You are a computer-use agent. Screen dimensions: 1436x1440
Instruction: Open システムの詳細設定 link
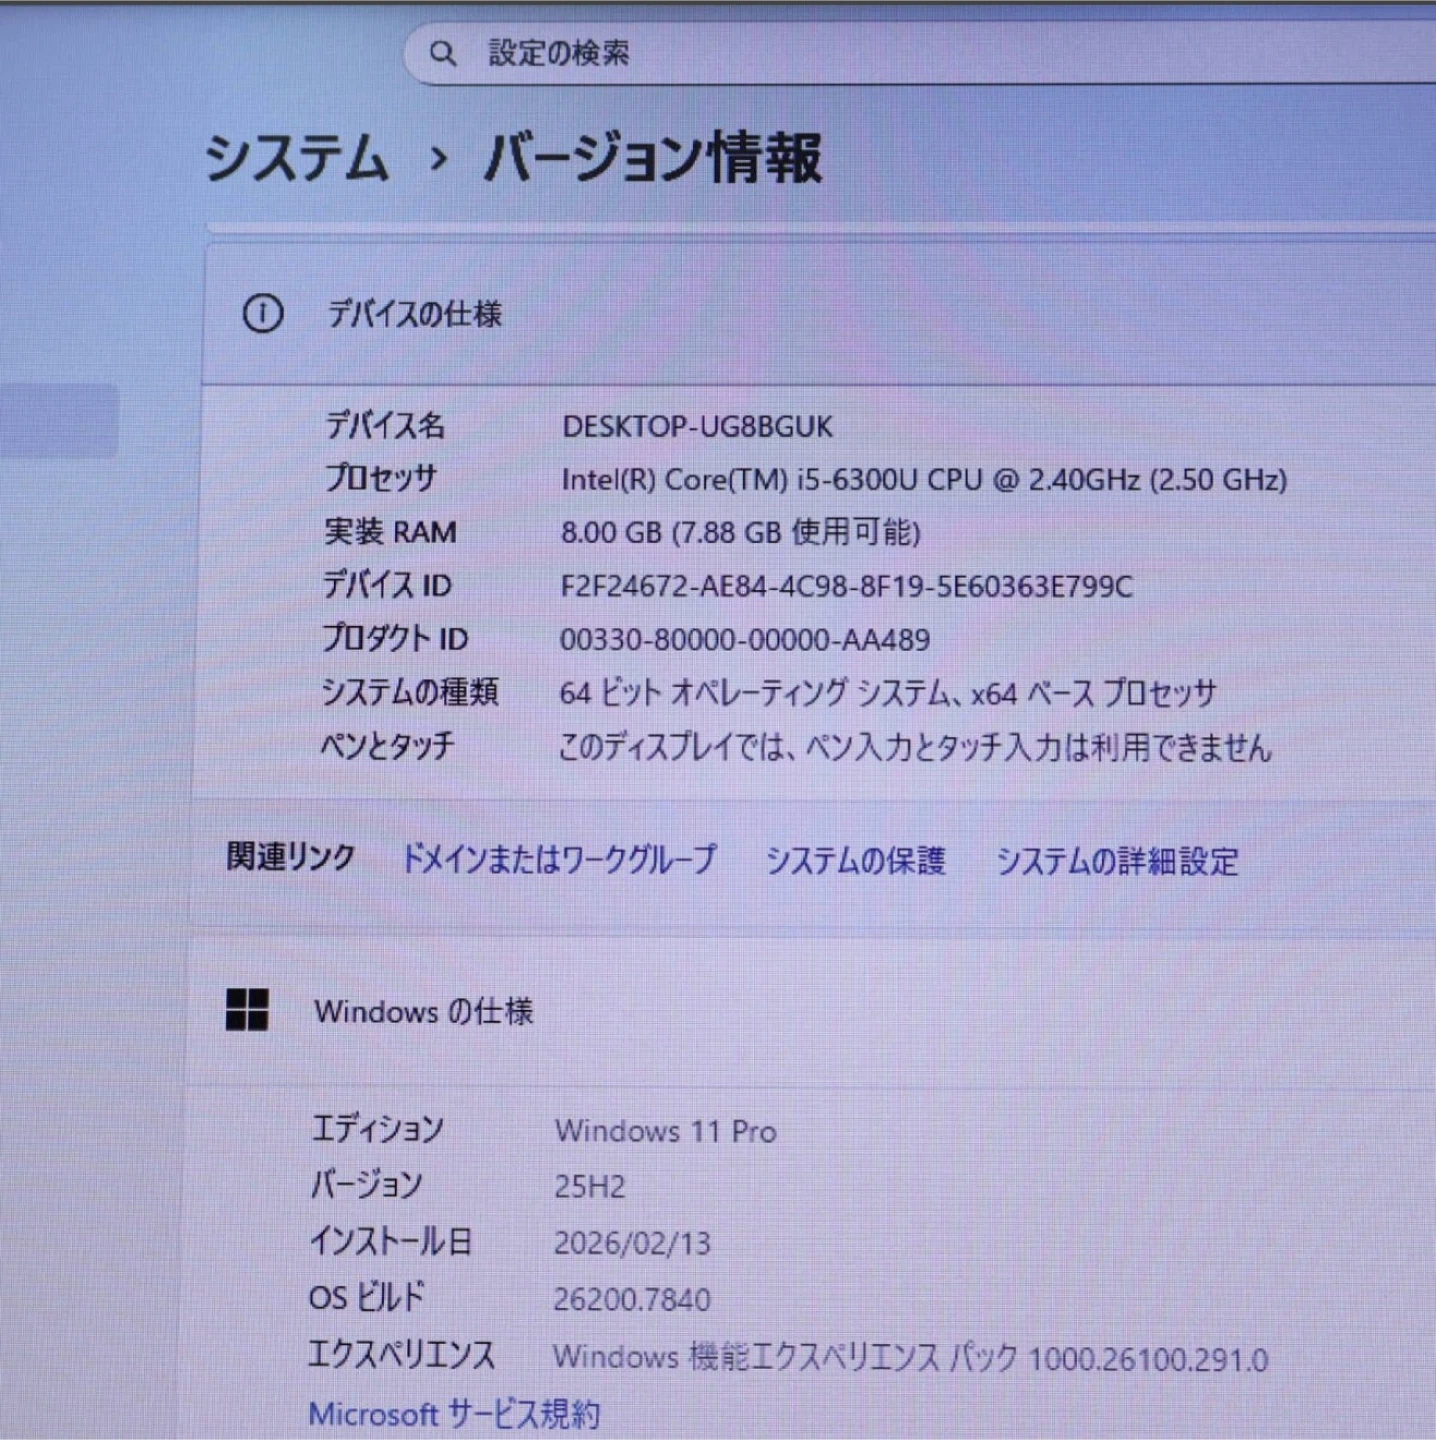(1117, 861)
